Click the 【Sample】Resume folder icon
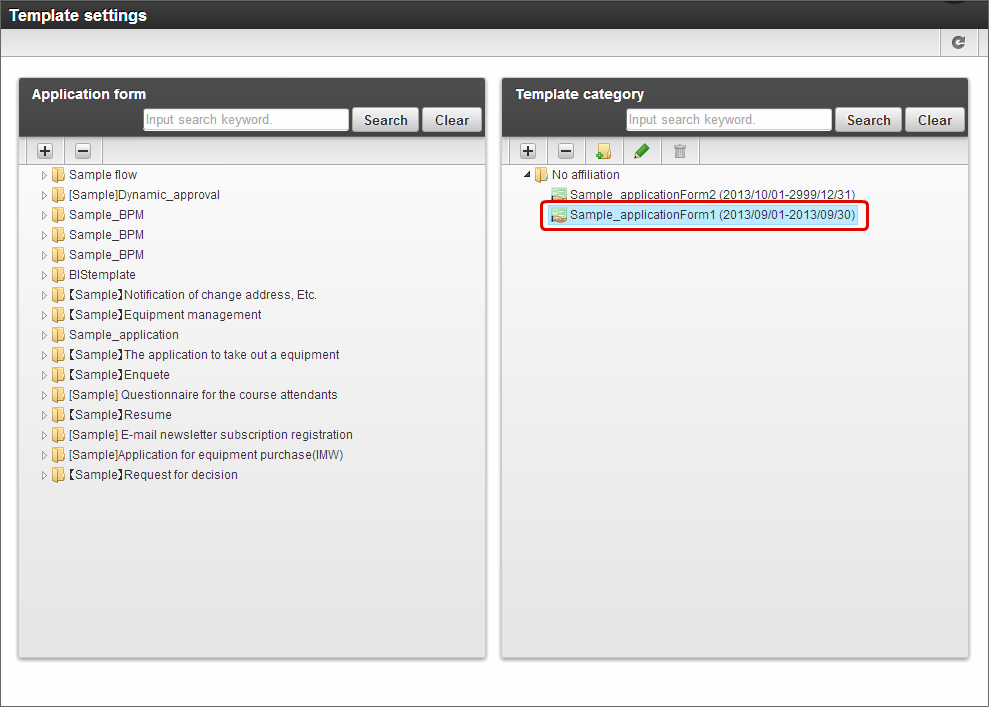Image resolution: width=989 pixels, height=707 pixels. 58,415
